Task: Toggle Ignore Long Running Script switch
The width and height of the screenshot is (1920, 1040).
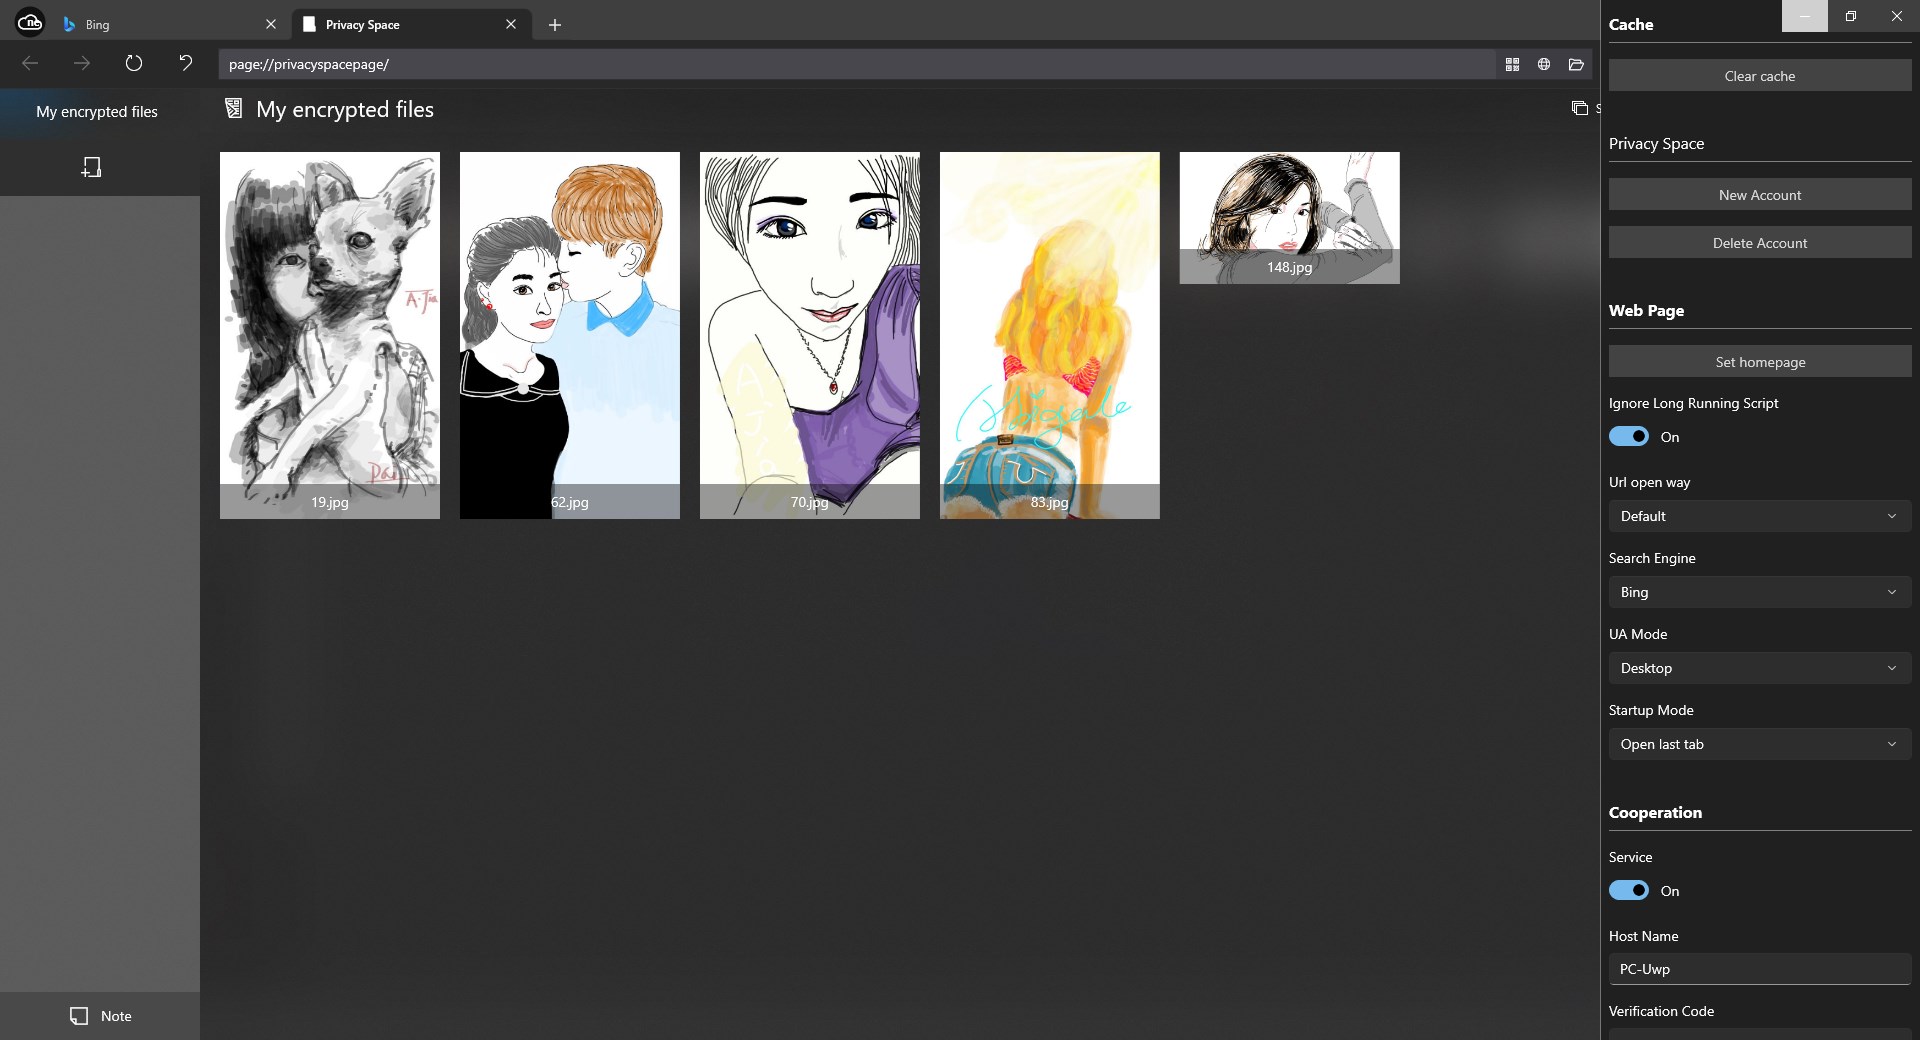Action: click(x=1629, y=437)
